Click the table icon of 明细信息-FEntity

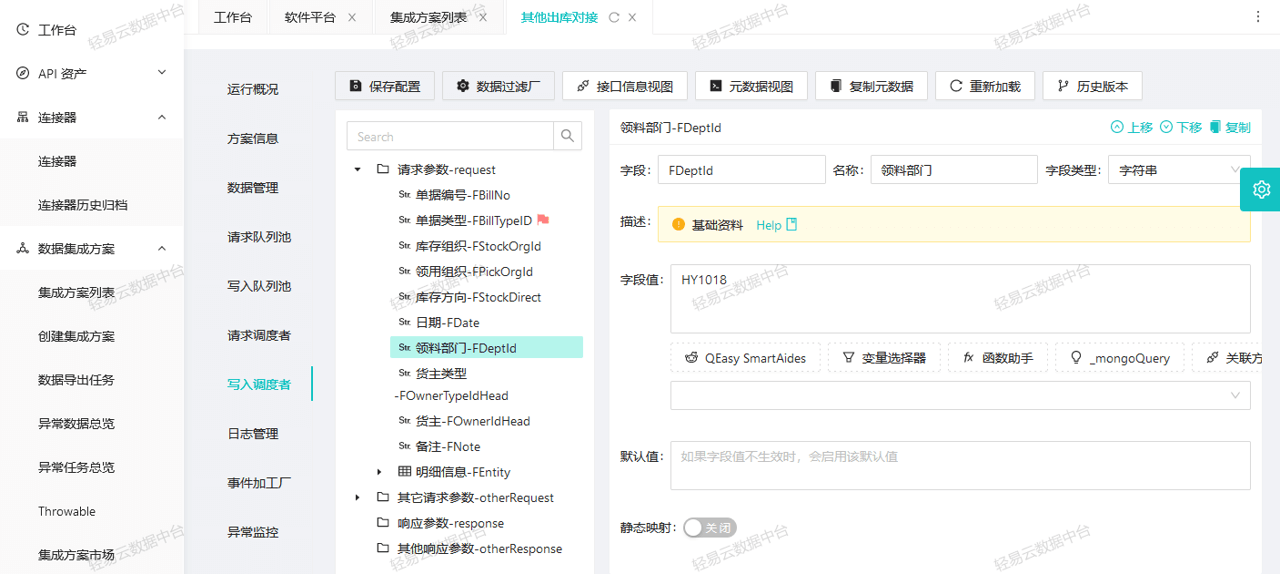(404, 471)
